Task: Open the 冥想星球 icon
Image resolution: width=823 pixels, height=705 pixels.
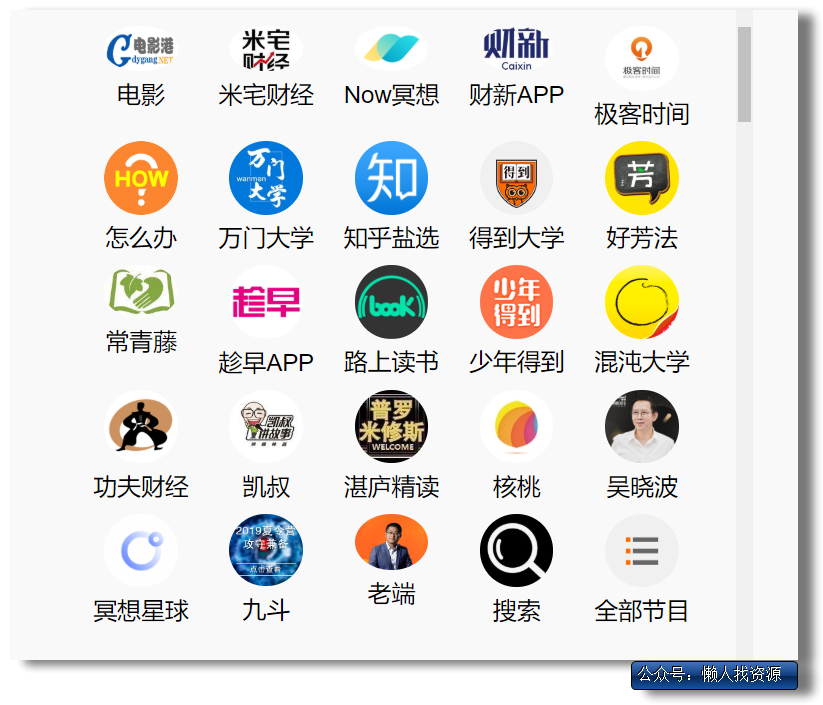Action: pyautogui.click(x=141, y=551)
